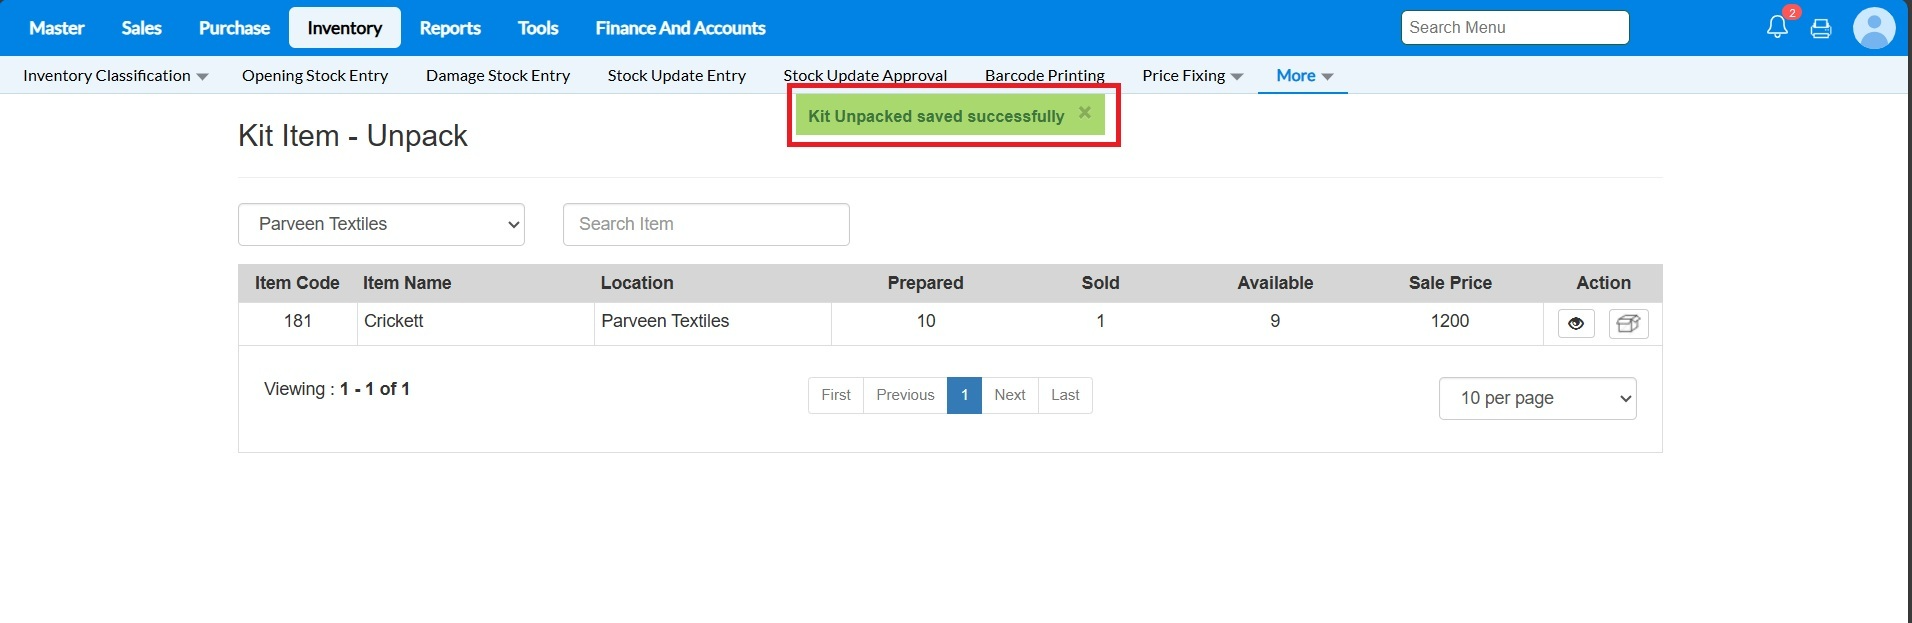Click the printer icon in header
This screenshot has height=623, width=1912.
point(1821,29)
